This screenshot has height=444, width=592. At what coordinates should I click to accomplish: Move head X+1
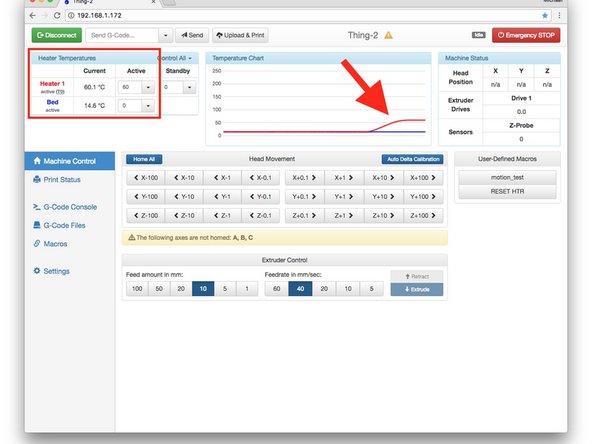coord(344,177)
